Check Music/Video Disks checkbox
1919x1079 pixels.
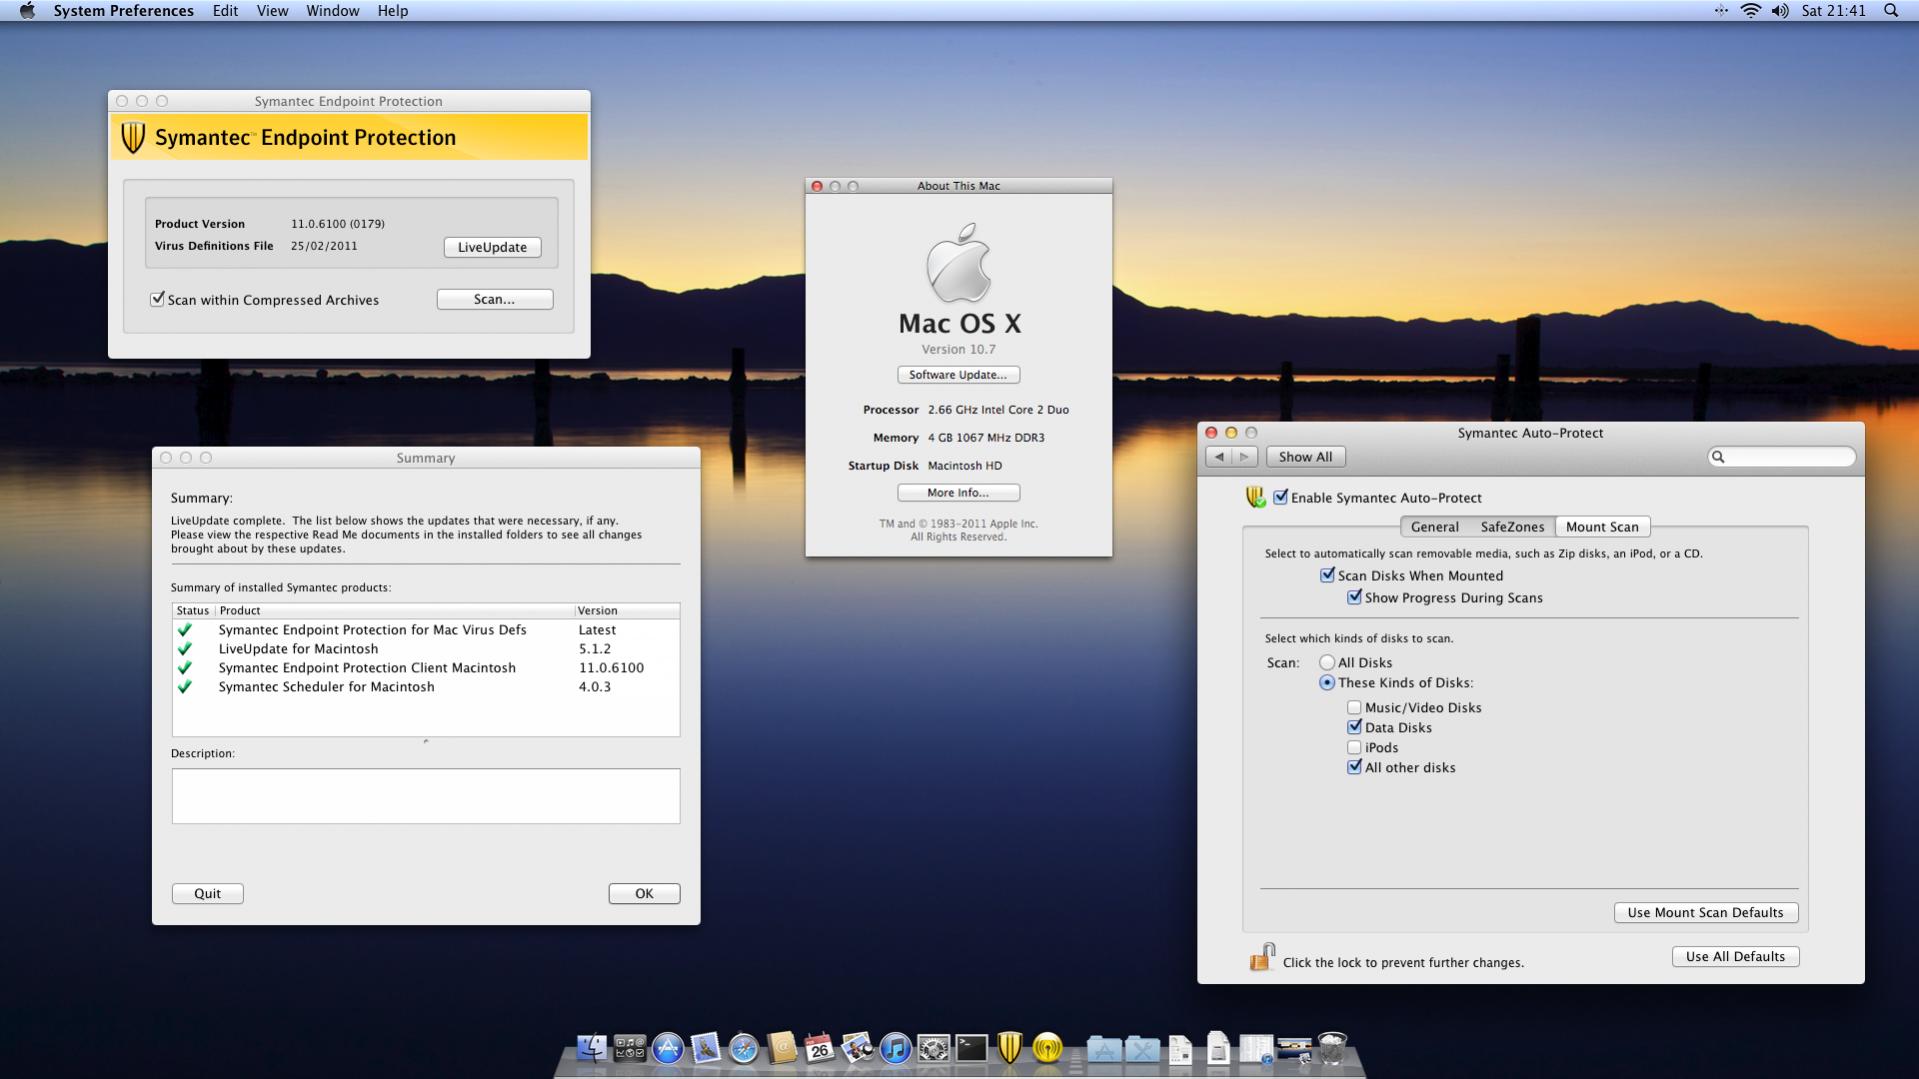pyautogui.click(x=1354, y=707)
